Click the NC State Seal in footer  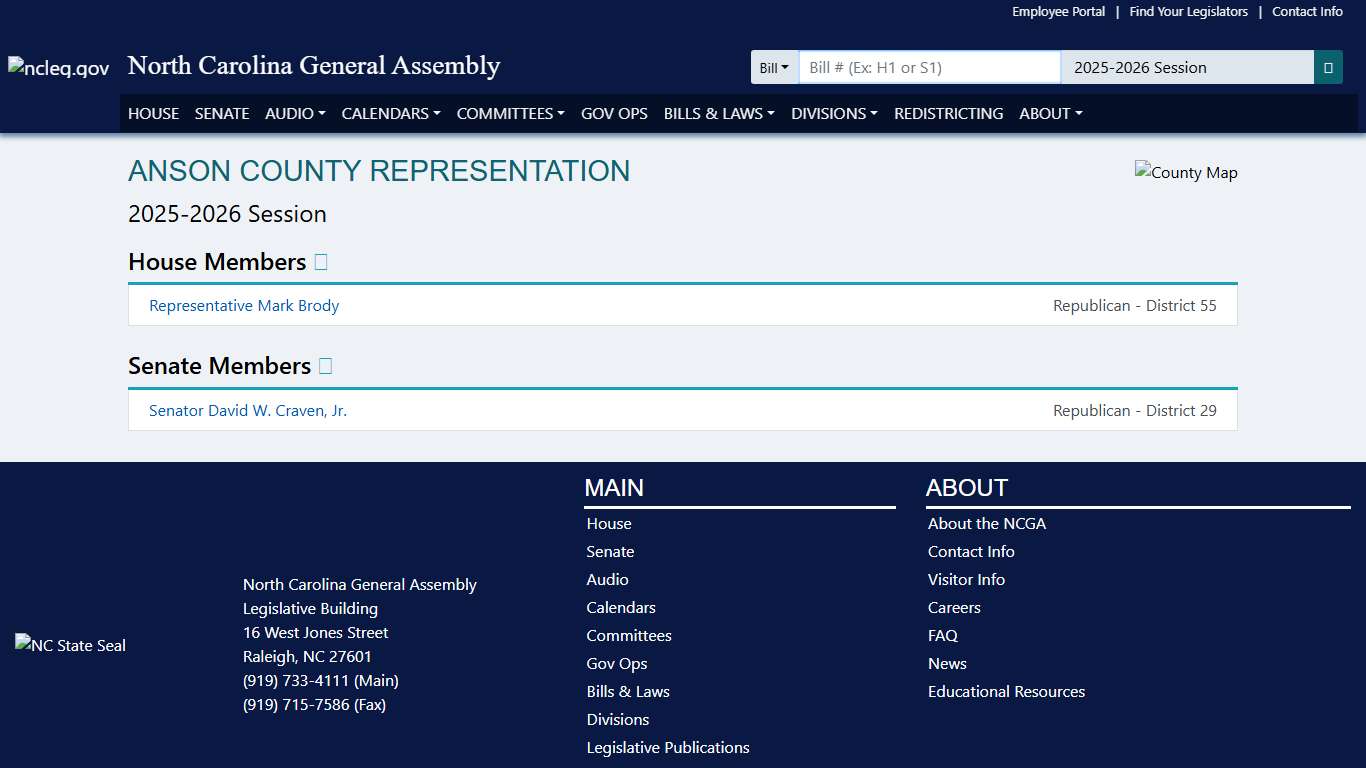(x=69, y=645)
